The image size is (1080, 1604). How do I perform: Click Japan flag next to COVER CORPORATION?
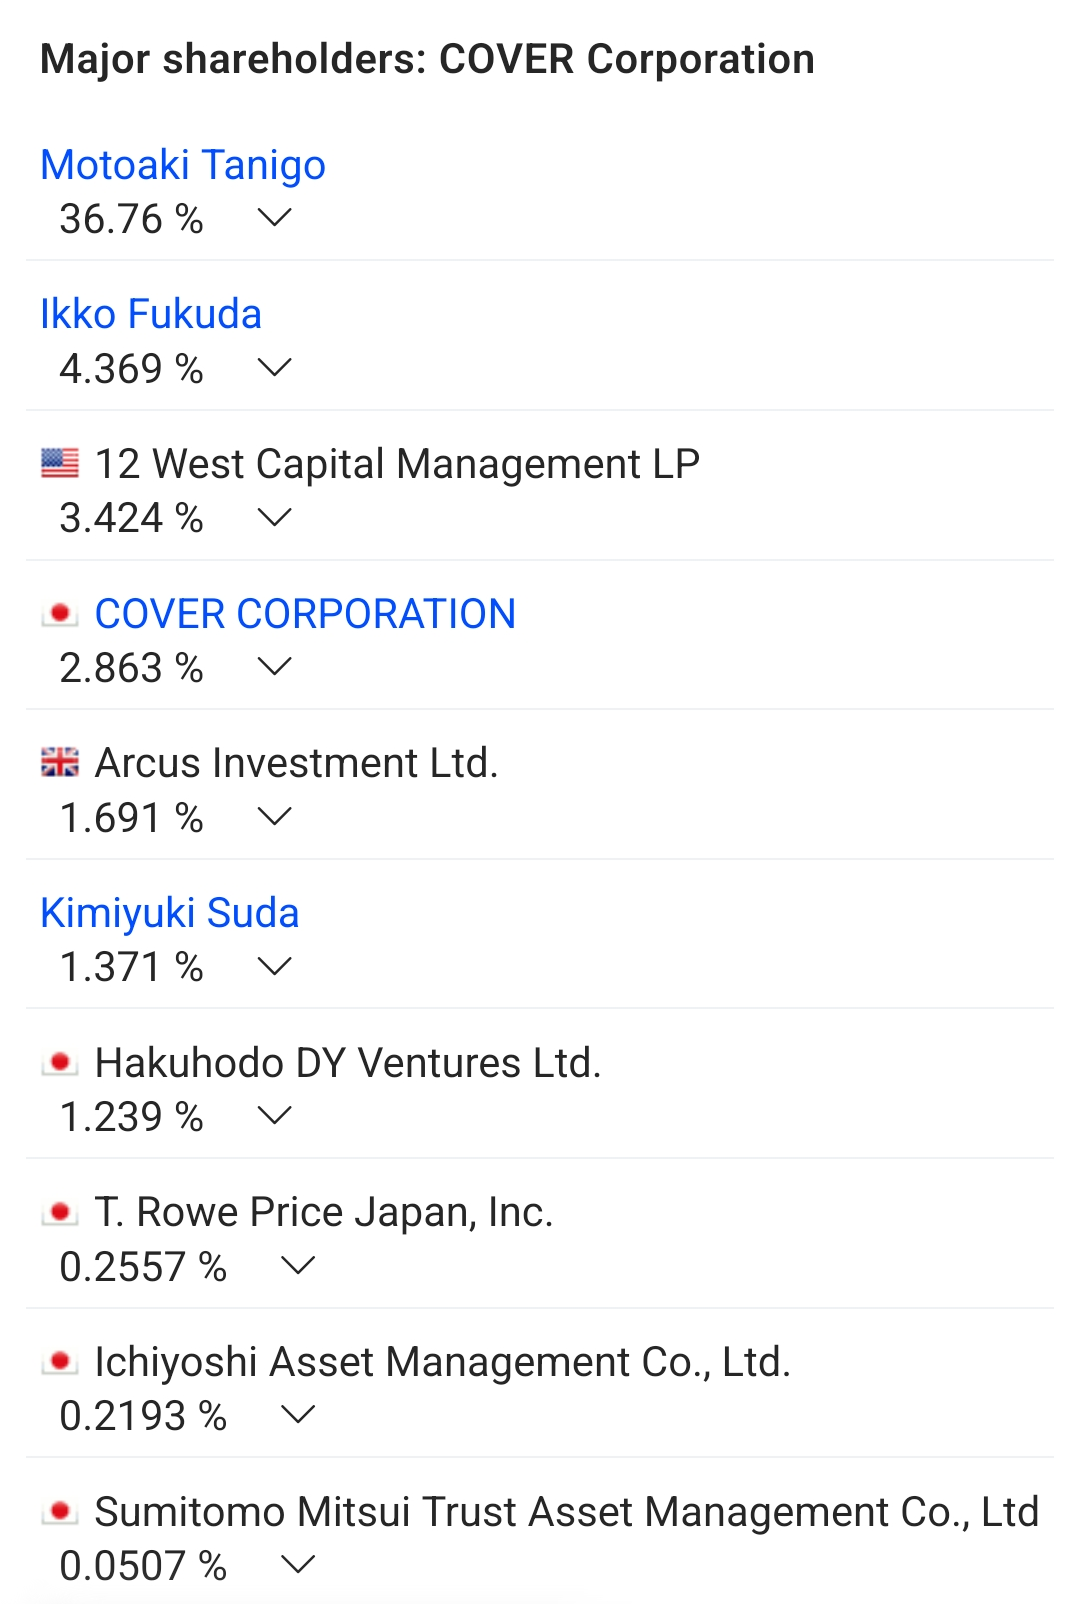[60, 613]
